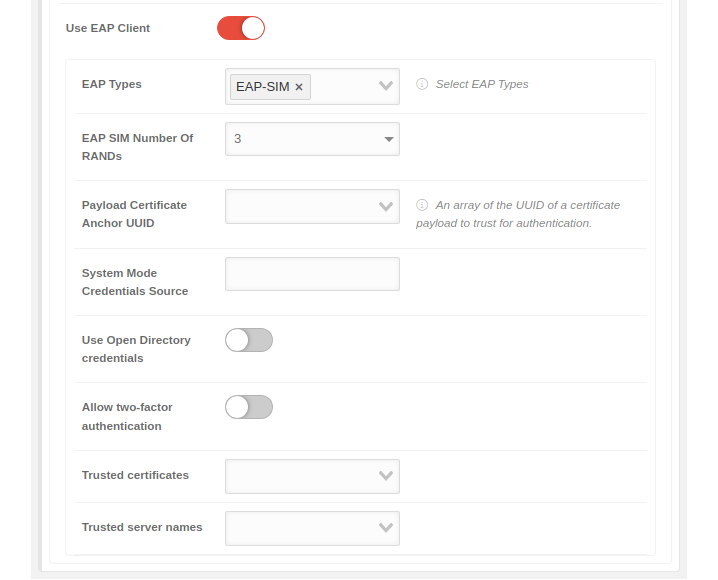Turn on Allow two-factor authentication

[x=249, y=407]
